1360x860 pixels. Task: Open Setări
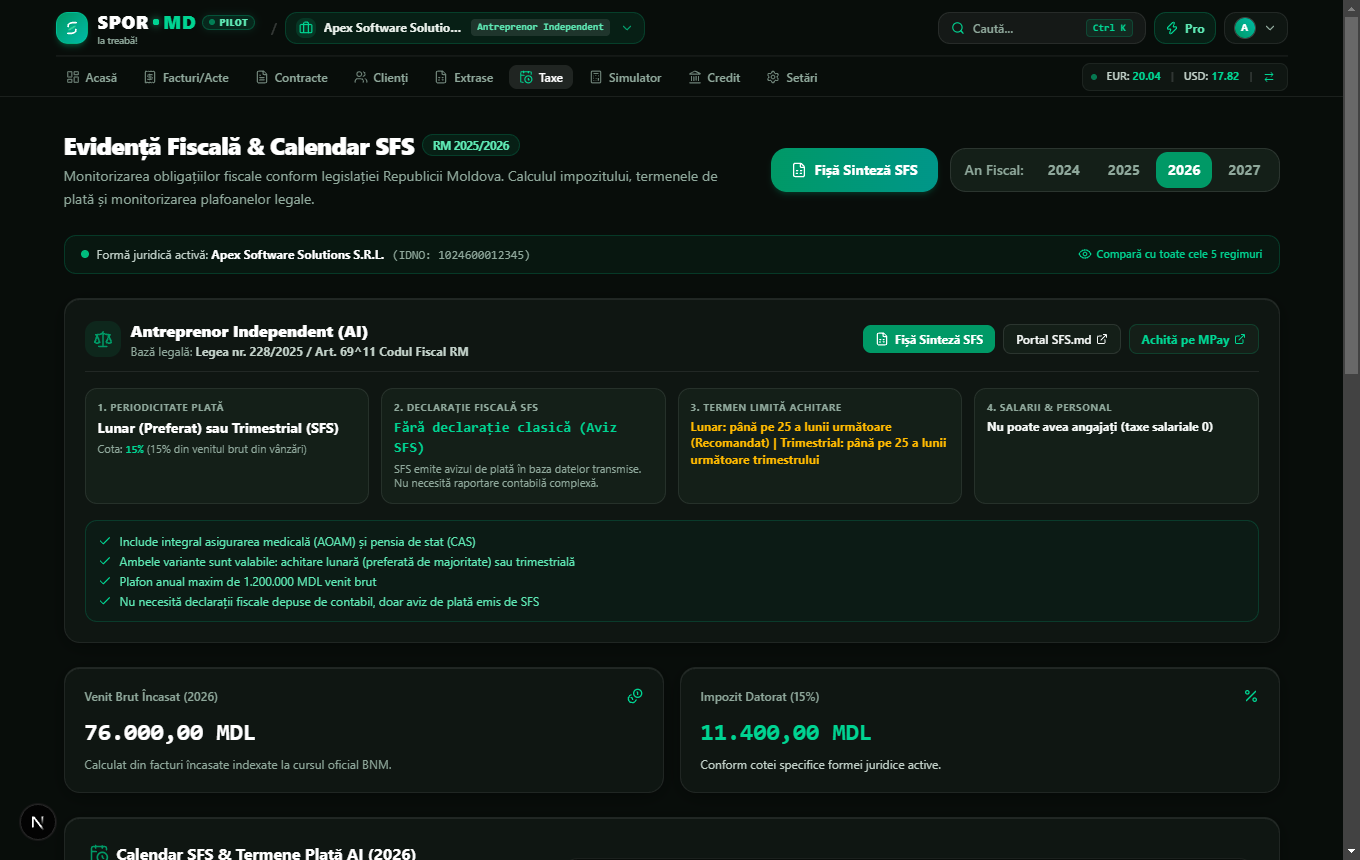click(x=792, y=77)
